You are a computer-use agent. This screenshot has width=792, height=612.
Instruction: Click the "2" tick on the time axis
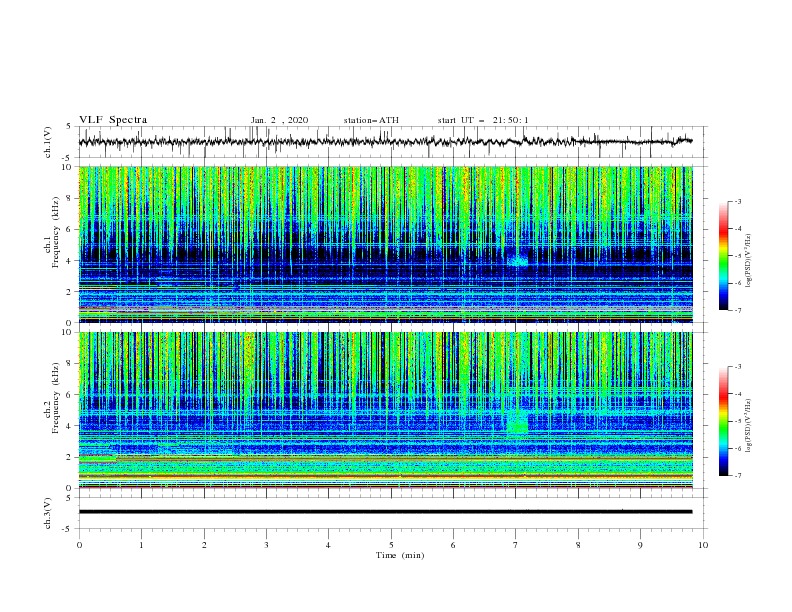click(204, 545)
